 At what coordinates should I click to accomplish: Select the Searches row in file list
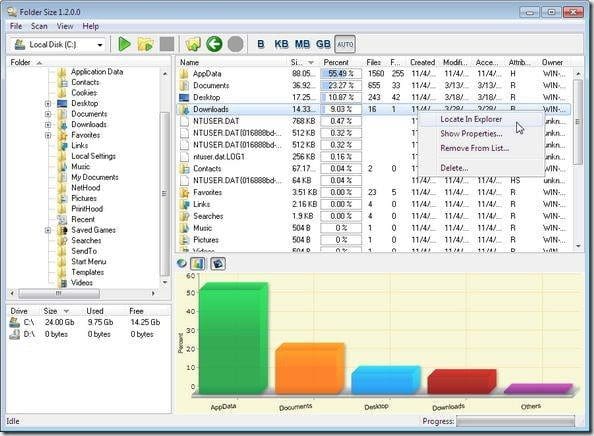(374, 216)
